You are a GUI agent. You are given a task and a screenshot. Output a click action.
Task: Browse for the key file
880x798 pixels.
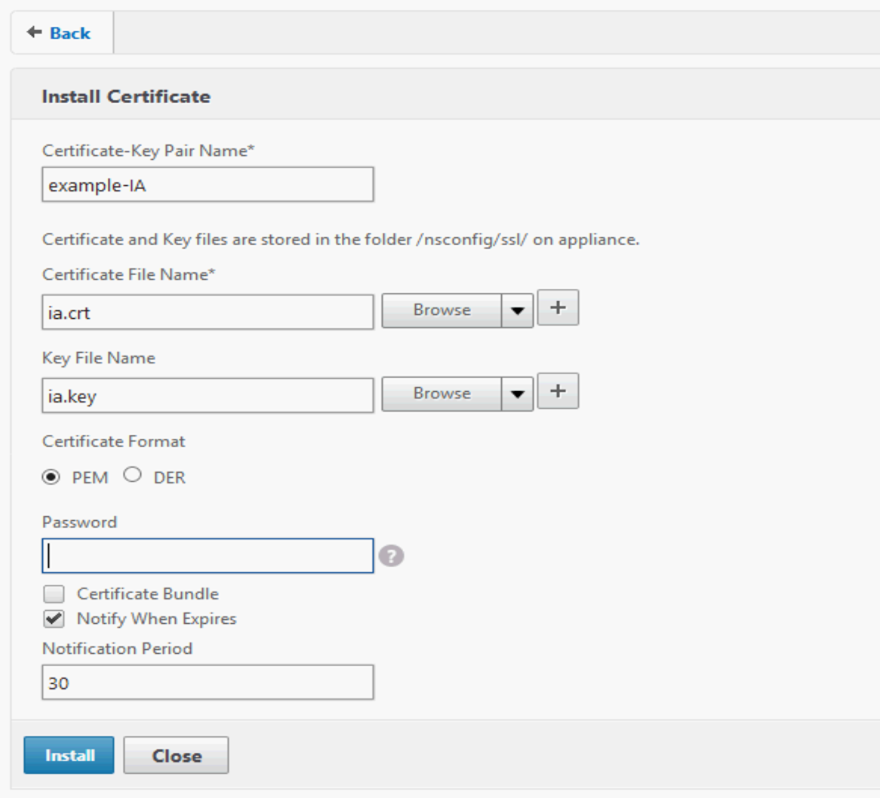coord(441,394)
